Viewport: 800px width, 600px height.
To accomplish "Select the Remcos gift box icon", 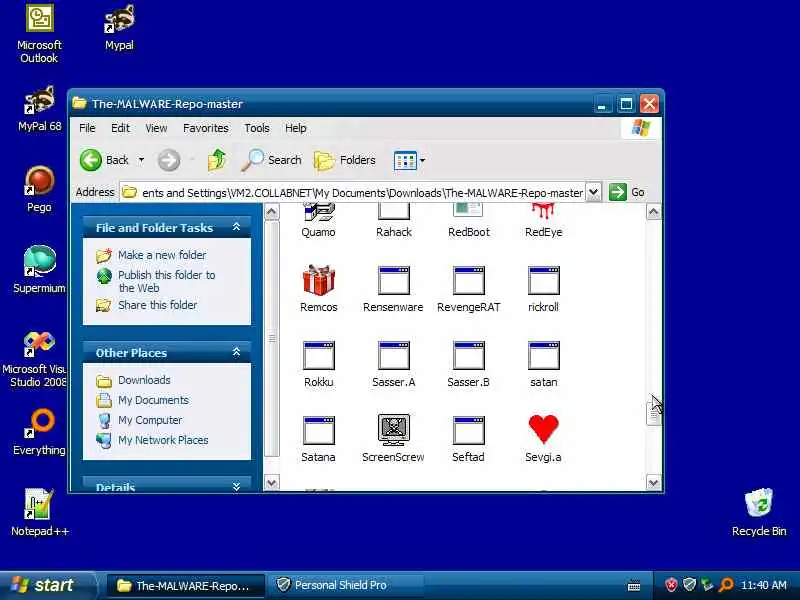I will (x=318, y=280).
